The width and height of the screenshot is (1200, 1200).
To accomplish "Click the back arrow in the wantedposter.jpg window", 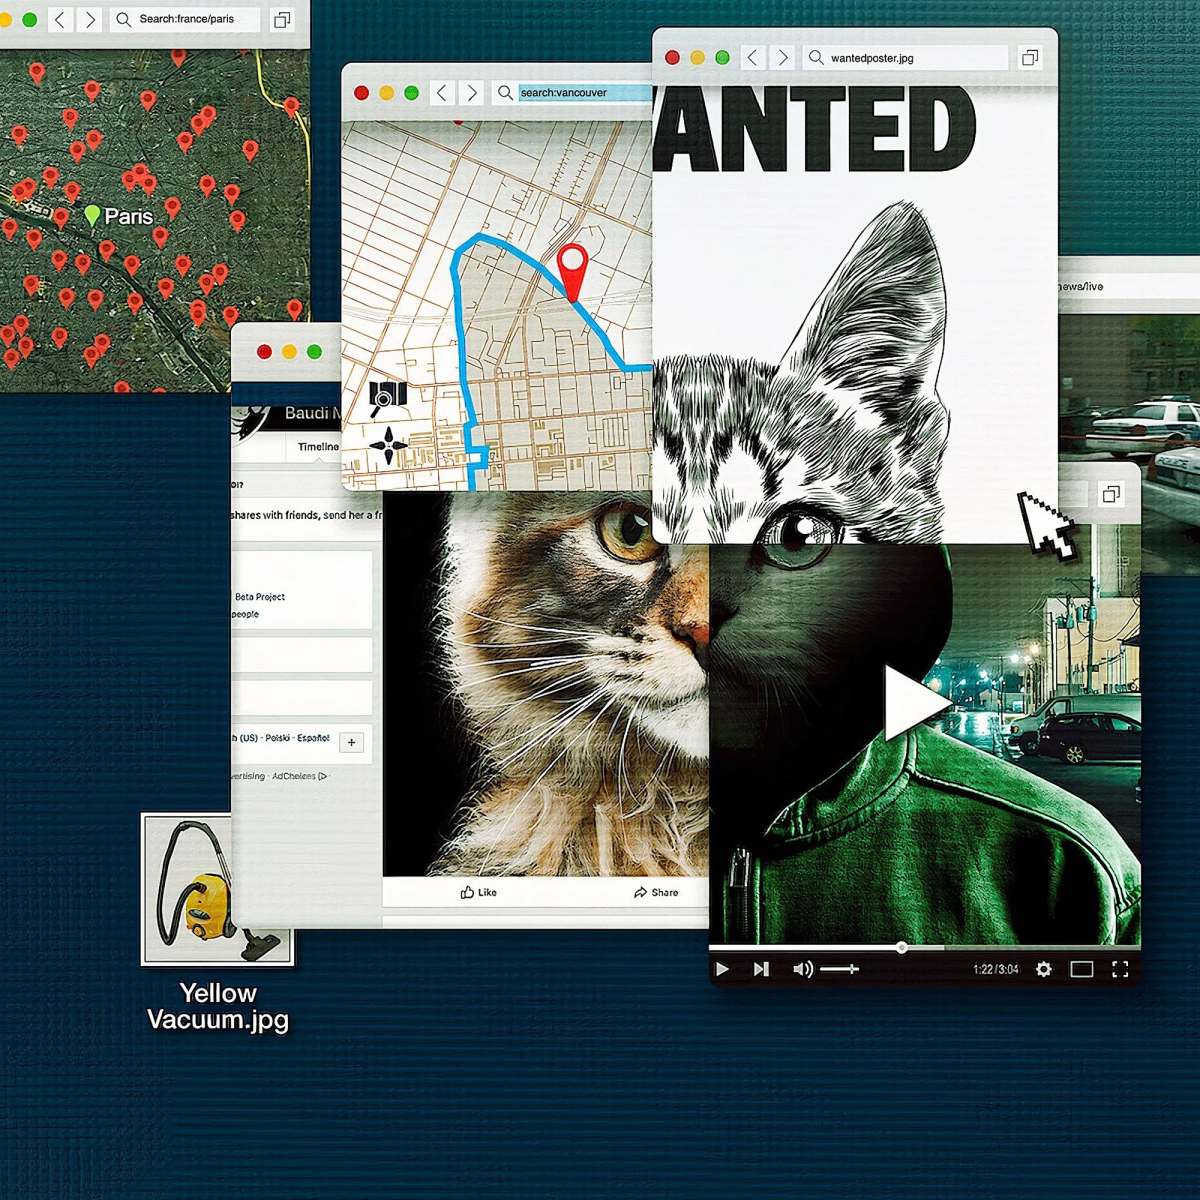I will coord(753,57).
